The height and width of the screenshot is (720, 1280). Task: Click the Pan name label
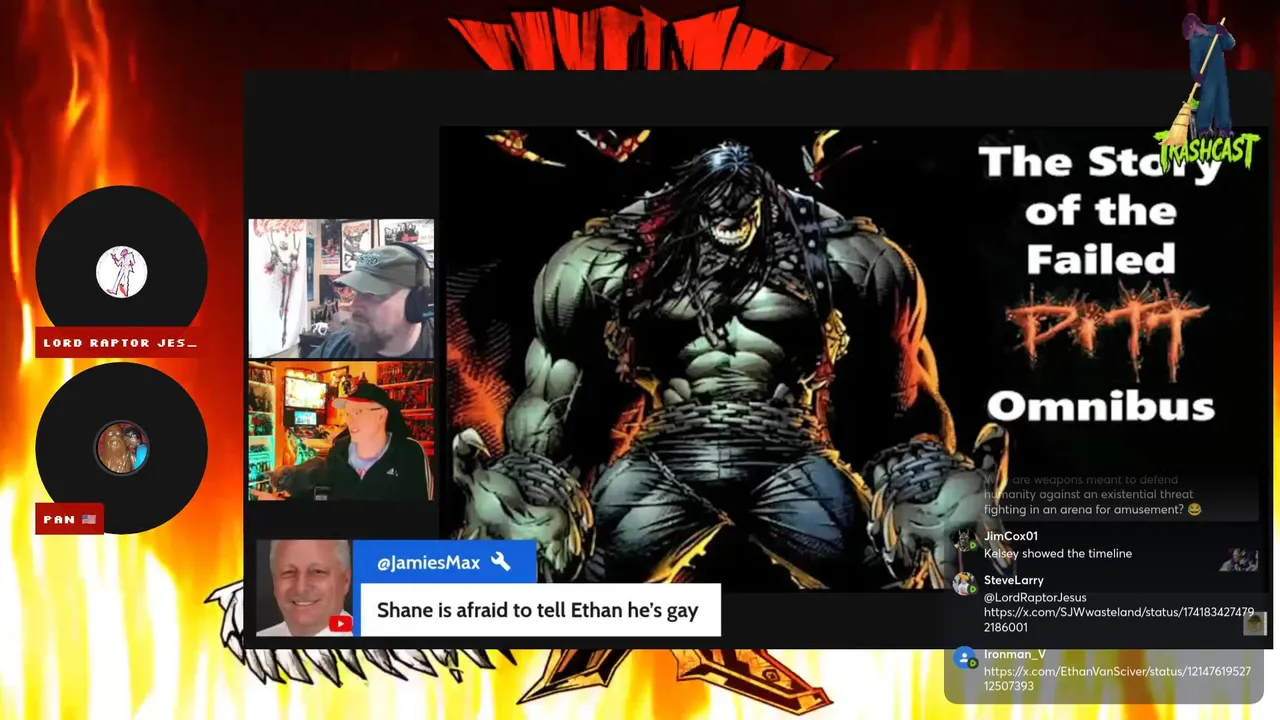click(70, 519)
